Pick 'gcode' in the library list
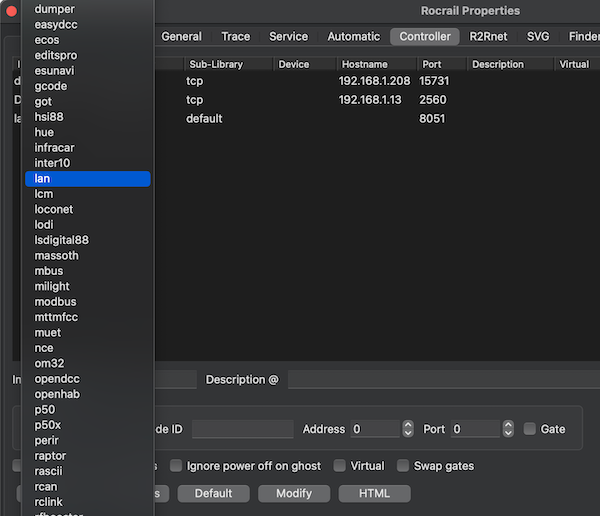Image resolution: width=600 pixels, height=516 pixels. pos(88,86)
